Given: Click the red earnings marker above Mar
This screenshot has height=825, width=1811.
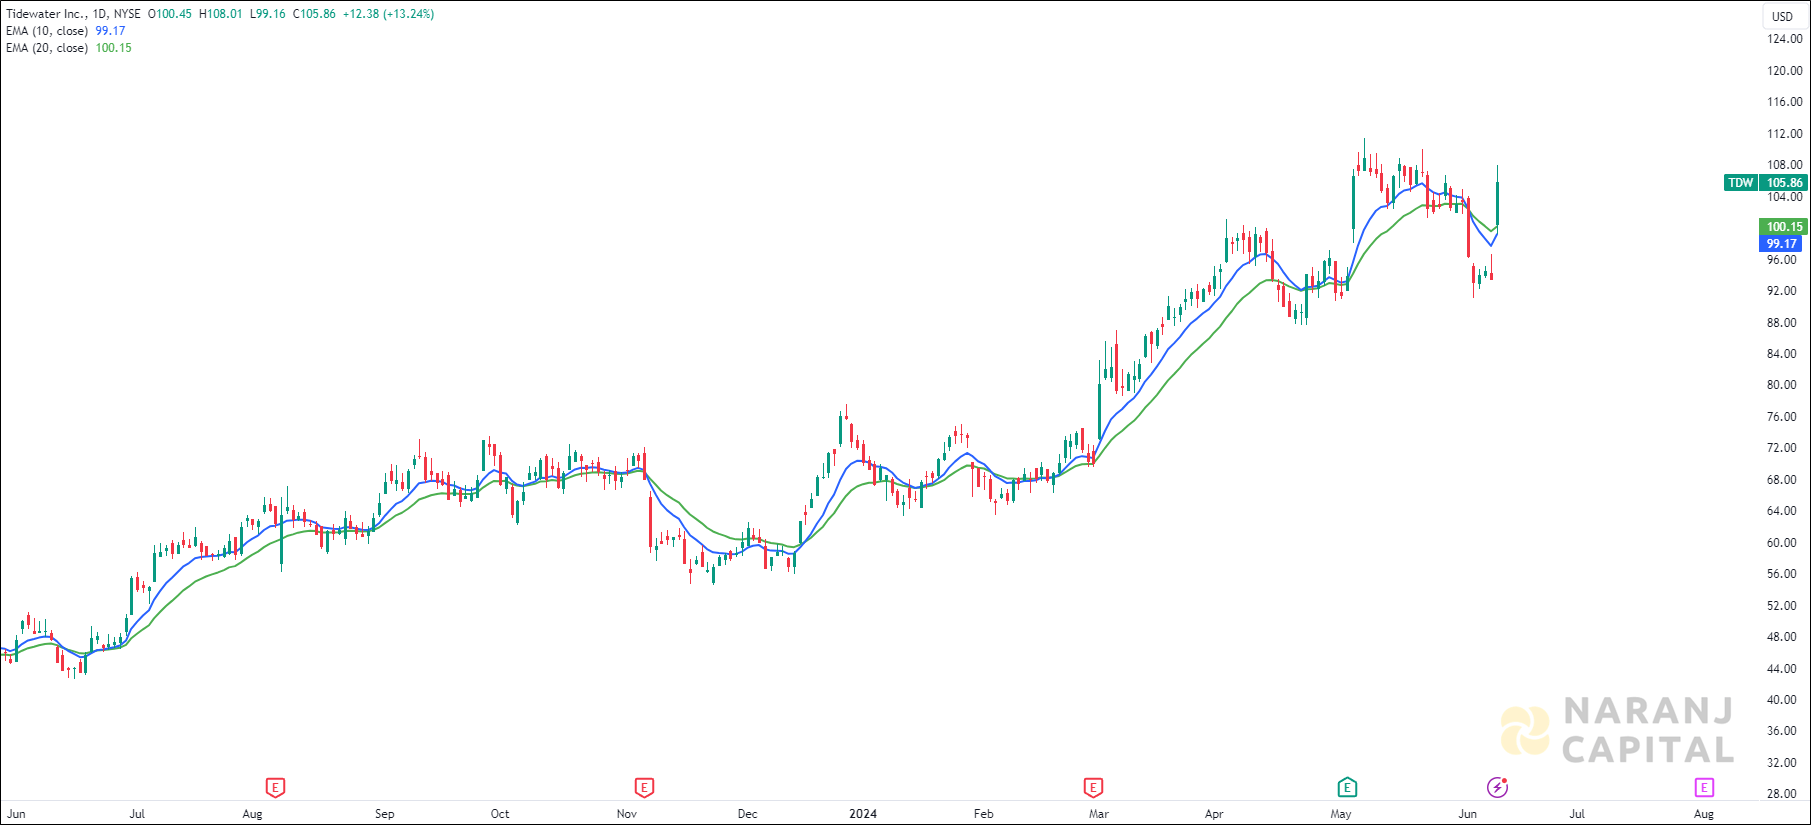Looking at the screenshot, I should [x=1093, y=788].
